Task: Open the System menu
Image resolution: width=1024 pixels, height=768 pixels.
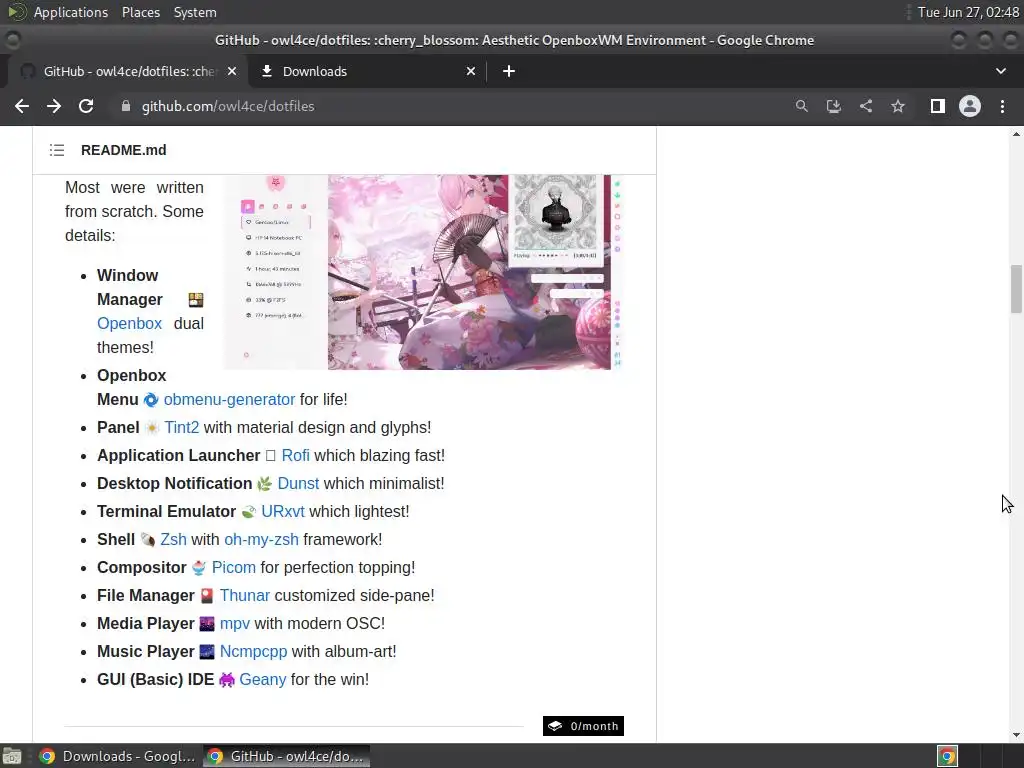Action: click(x=195, y=12)
